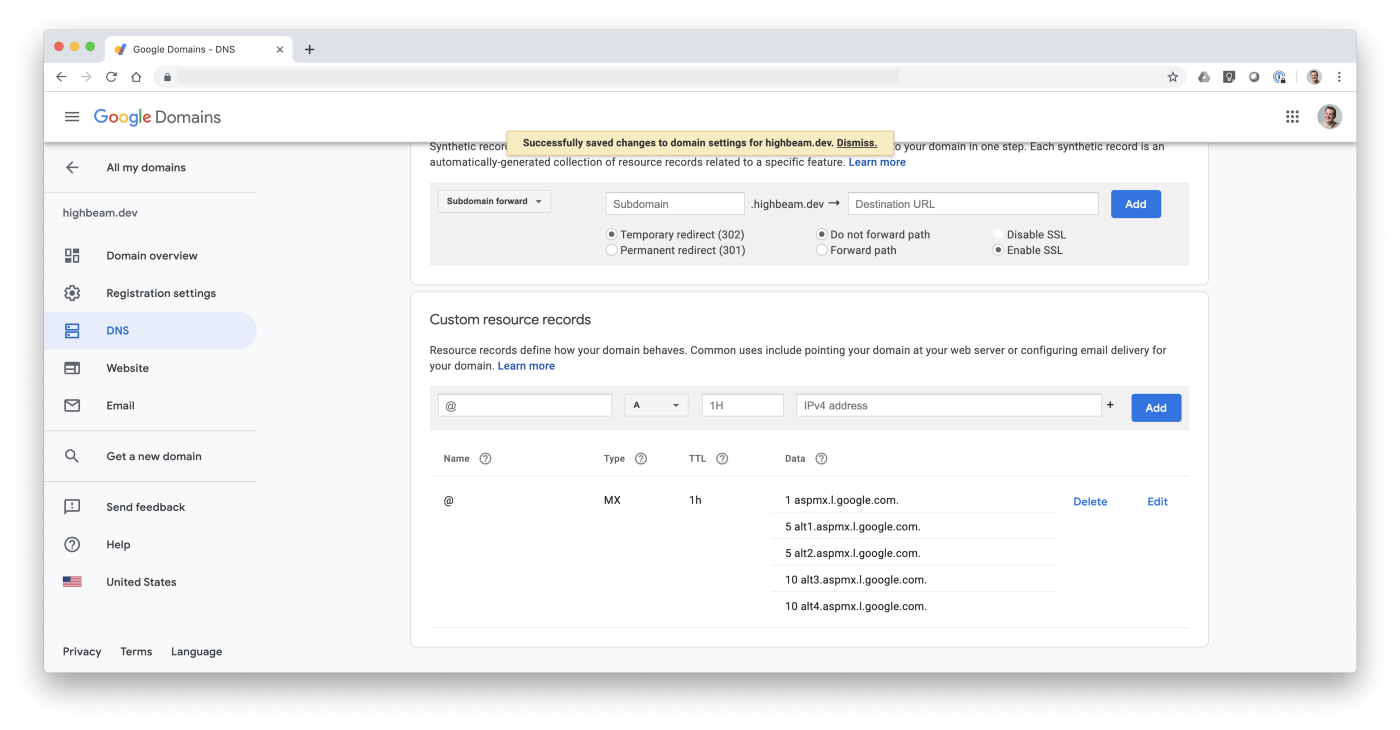This screenshot has height=730, width=1400.
Task: Open Domain overview page
Action: coord(152,256)
